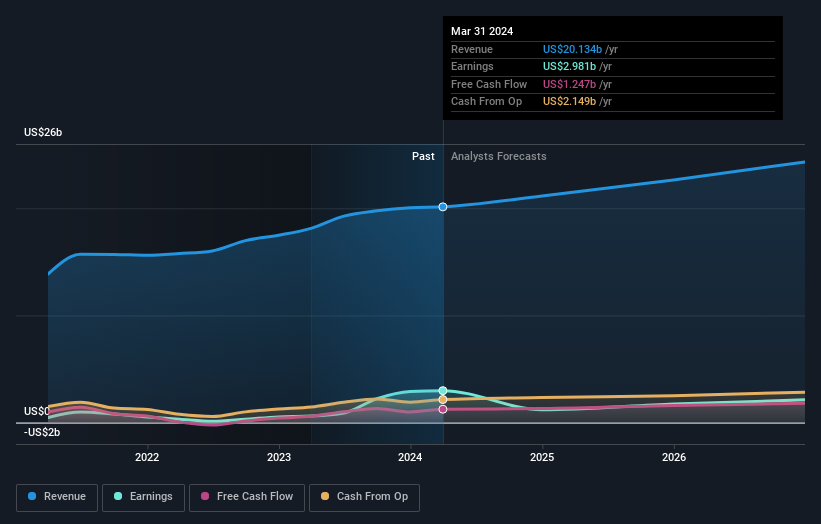Viewport: 821px width, 524px height.
Task: Click the US$2.149b cash from op value
Action: [x=569, y=102]
